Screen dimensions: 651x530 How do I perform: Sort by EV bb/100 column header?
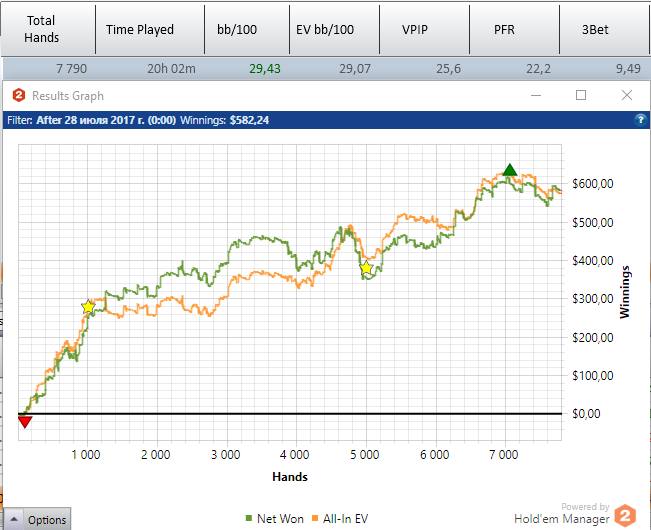click(x=335, y=29)
